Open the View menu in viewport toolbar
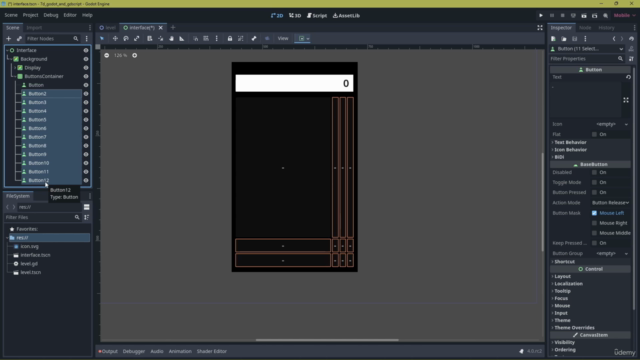Screen dimensions: 640x360 tap(283, 38)
